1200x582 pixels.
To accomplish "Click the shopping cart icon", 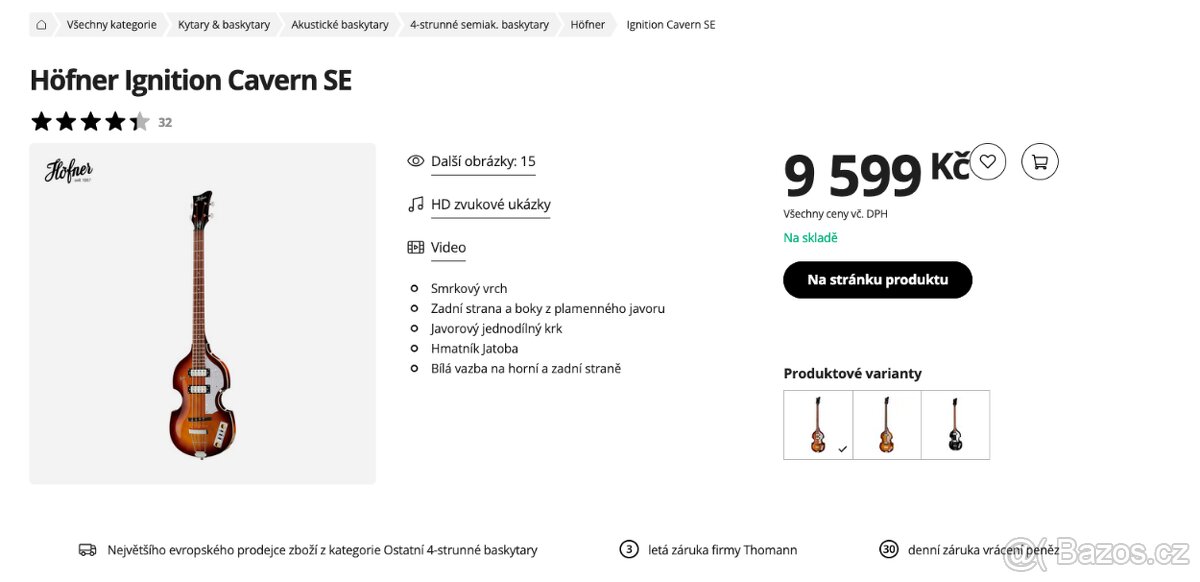I will click(1040, 161).
